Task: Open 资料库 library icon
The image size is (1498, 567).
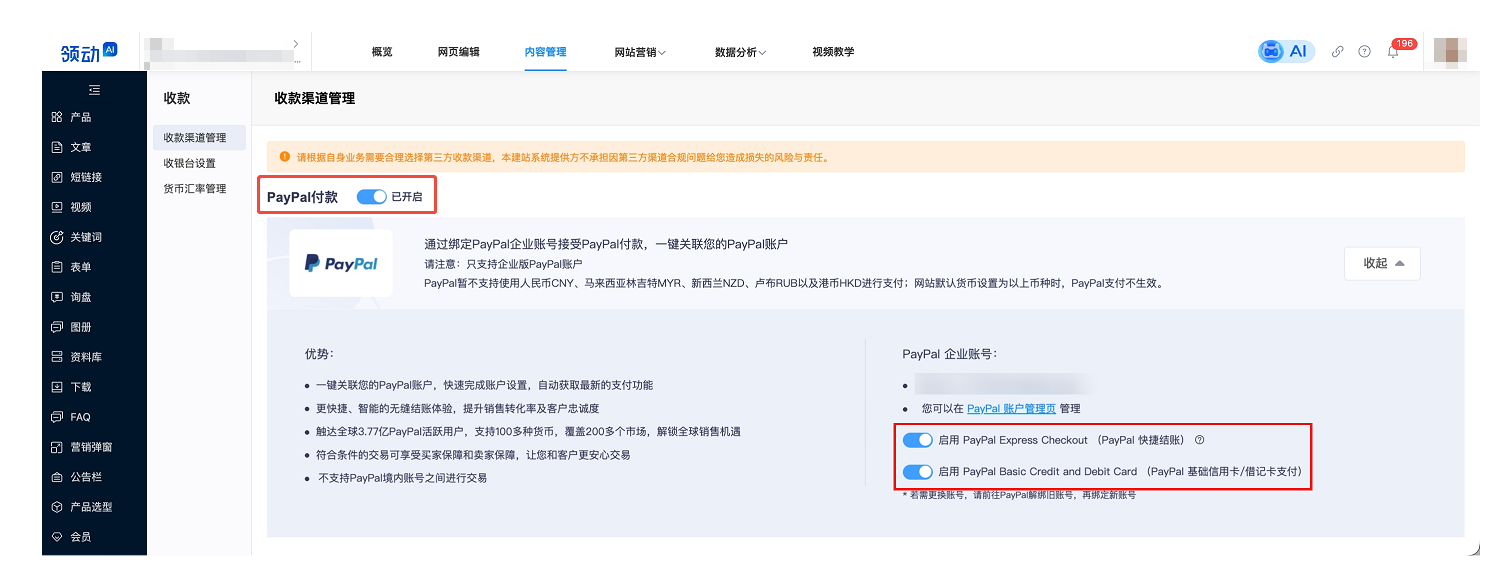Action: tap(57, 357)
